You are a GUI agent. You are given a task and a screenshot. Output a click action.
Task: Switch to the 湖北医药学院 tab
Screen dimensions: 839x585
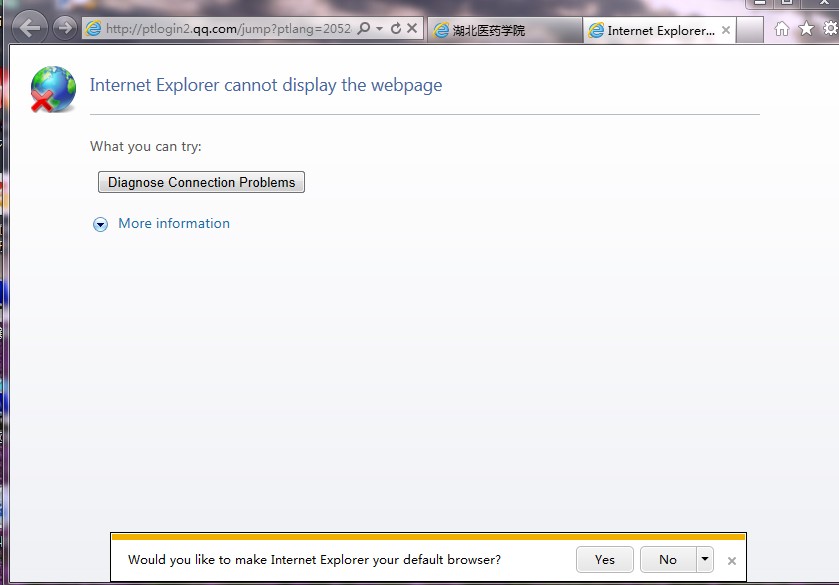click(505, 31)
